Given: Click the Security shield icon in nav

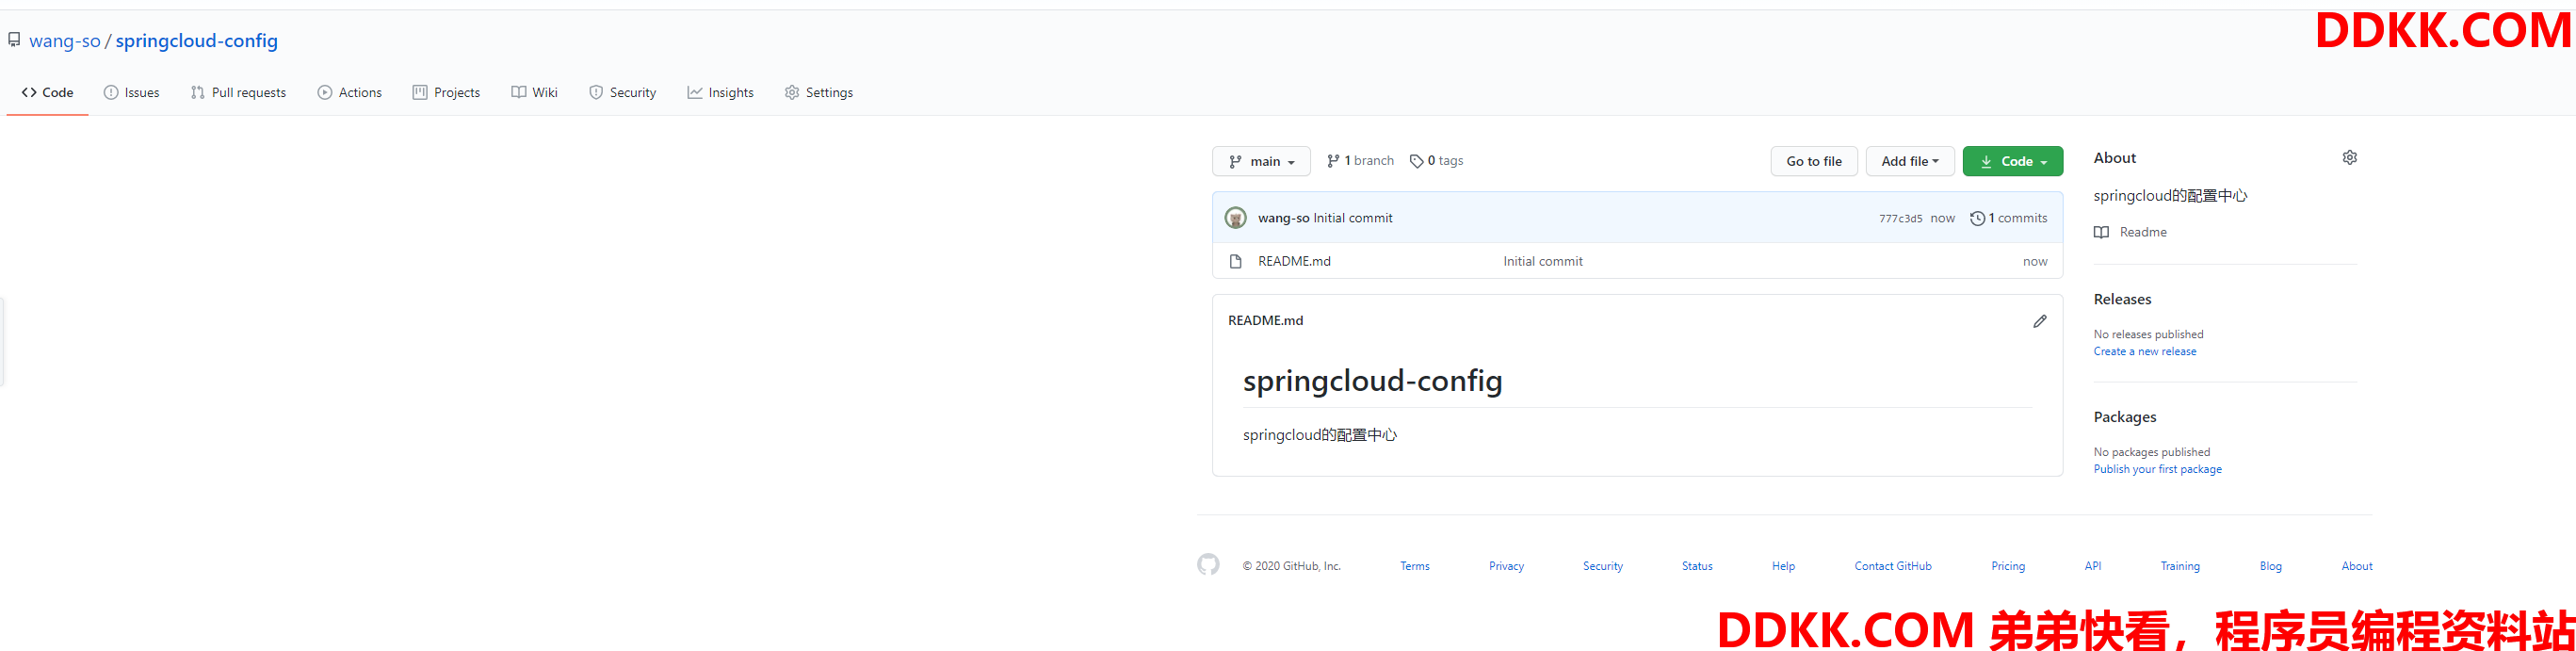Looking at the screenshot, I should [596, 92].
